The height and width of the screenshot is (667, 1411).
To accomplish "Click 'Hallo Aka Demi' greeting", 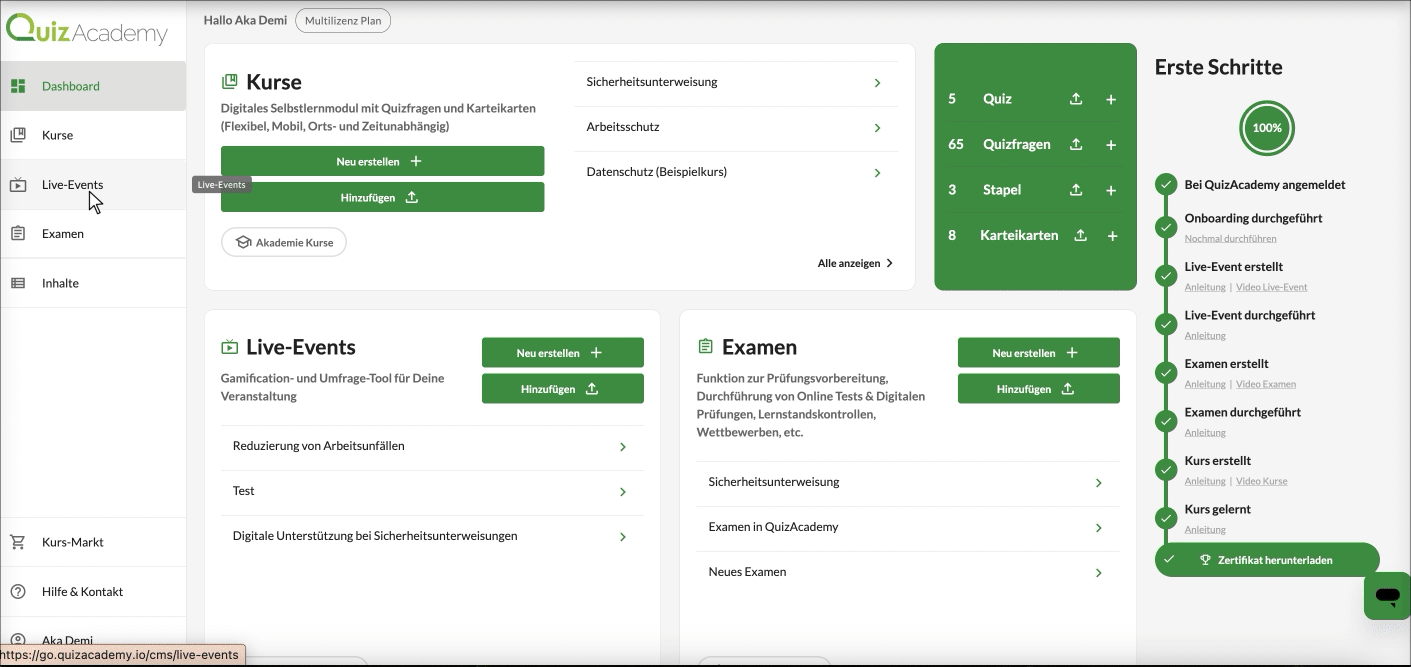I will coord(245,20).
